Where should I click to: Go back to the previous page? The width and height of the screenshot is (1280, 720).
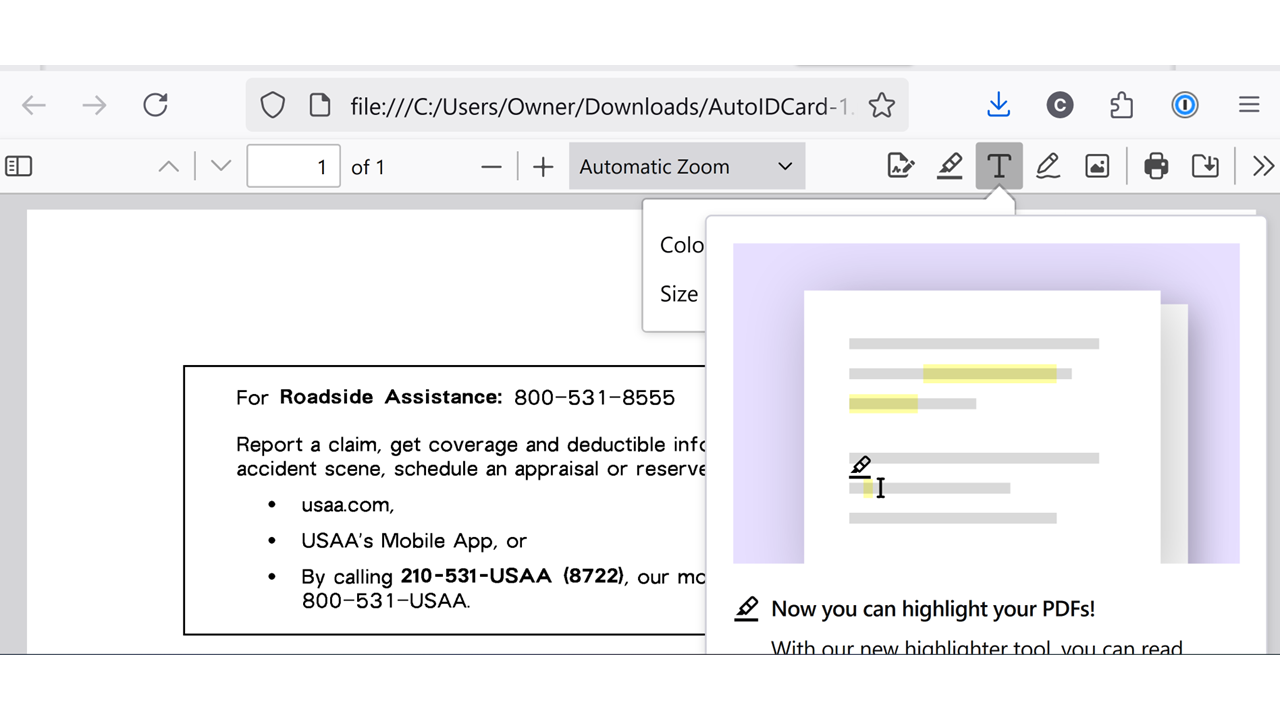(x=34, y=105)
